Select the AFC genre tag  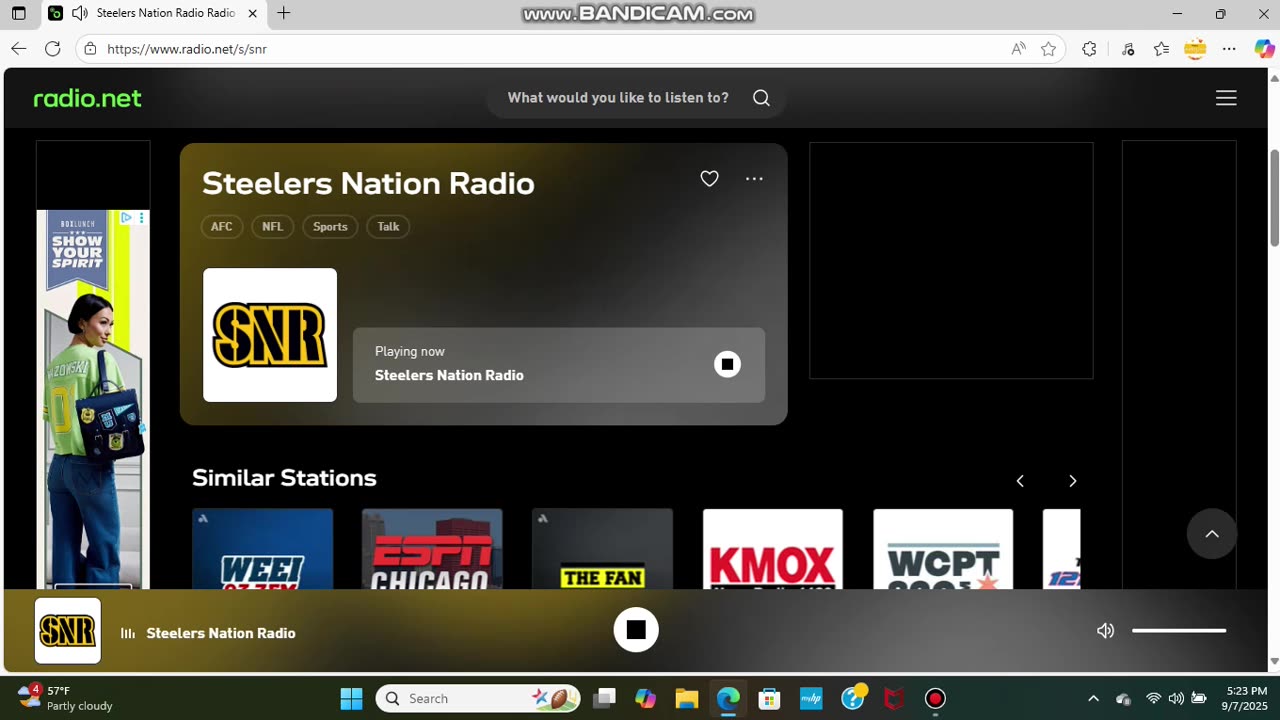point(221,227)
